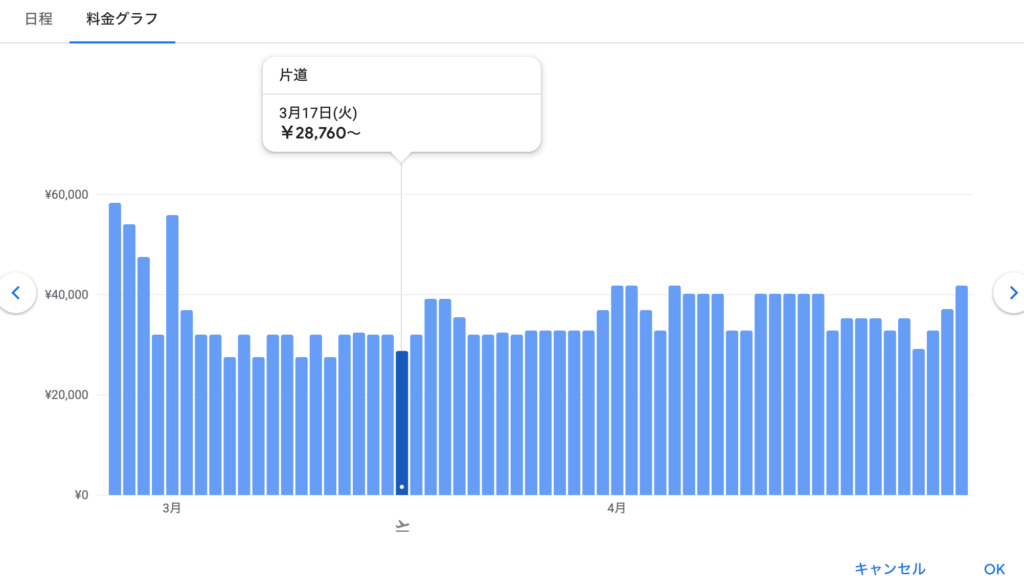Confirm with the OK button
This screenshot has height=587, width=1024.
click(x=993, y=568)
